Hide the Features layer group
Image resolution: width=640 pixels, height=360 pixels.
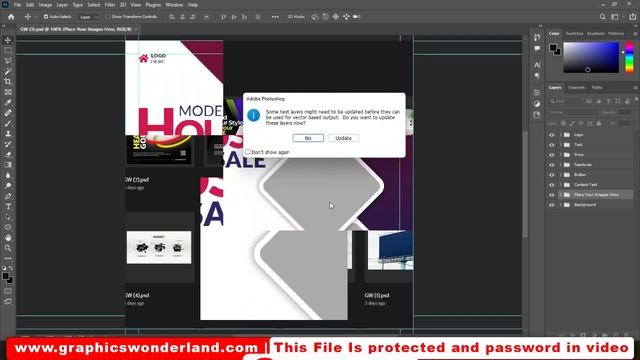(551, 165)
